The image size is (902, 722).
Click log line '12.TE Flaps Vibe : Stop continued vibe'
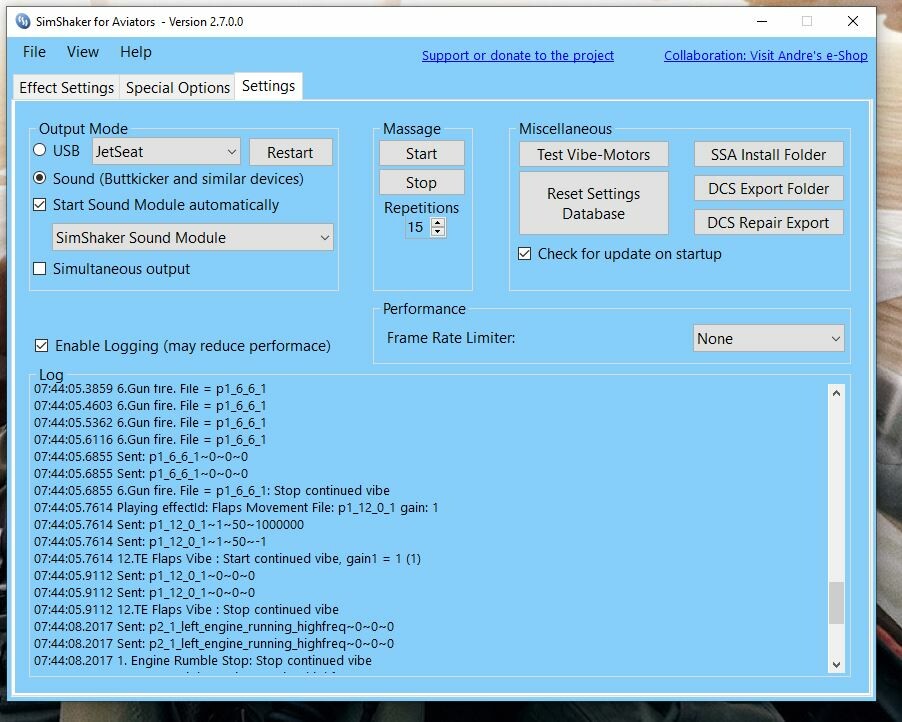click(186, 609)
